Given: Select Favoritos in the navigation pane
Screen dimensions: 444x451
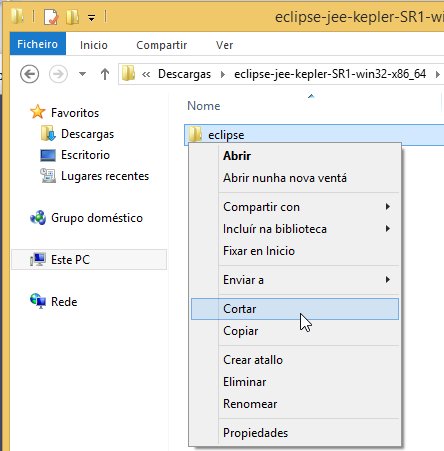Looking at the screenshot, I should pos(75,113).
